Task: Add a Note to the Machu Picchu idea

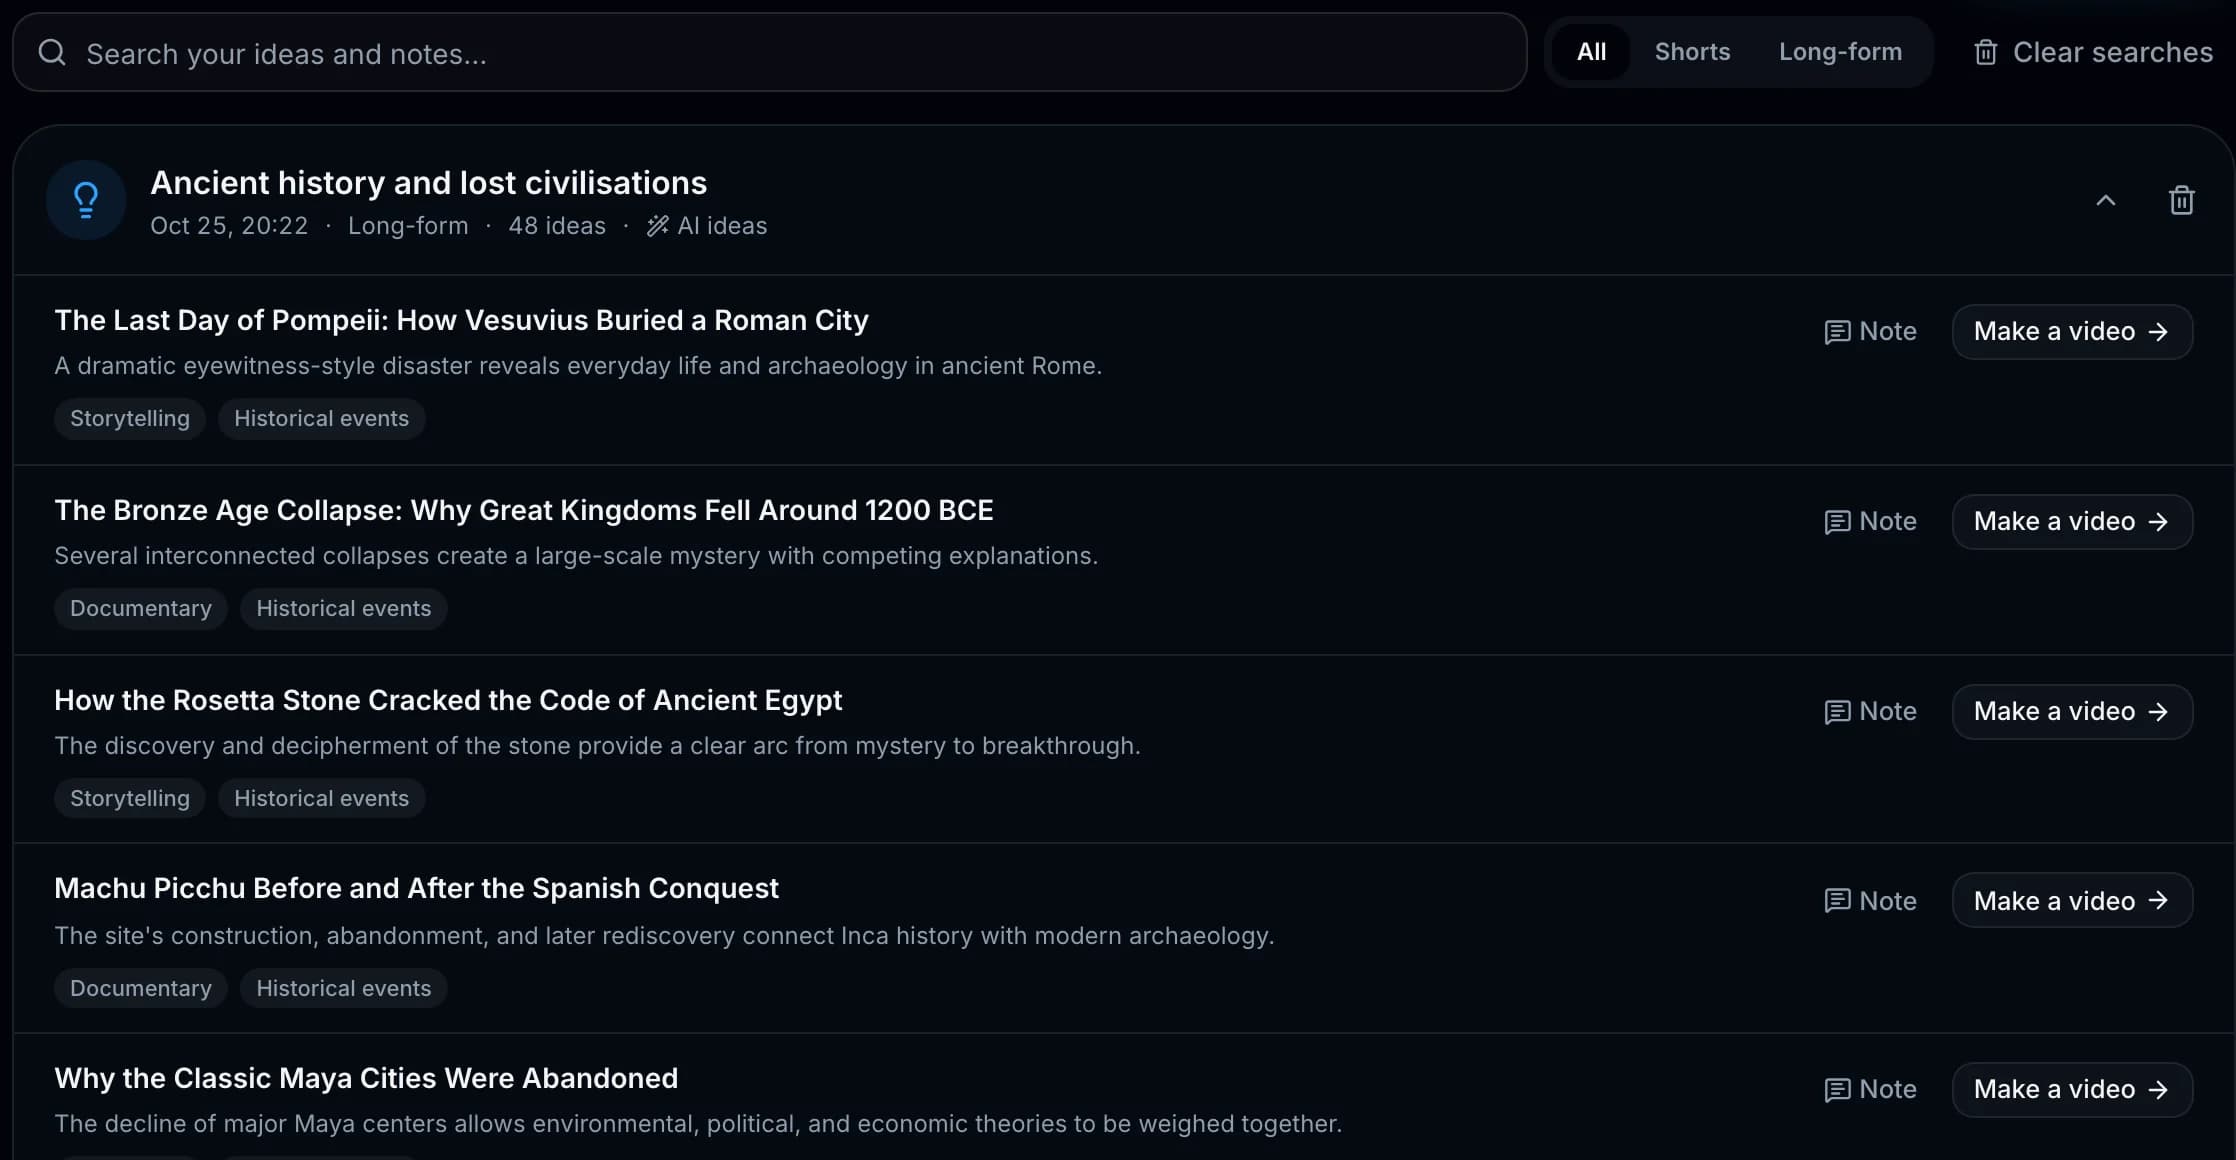Action: click(1870, 901)
